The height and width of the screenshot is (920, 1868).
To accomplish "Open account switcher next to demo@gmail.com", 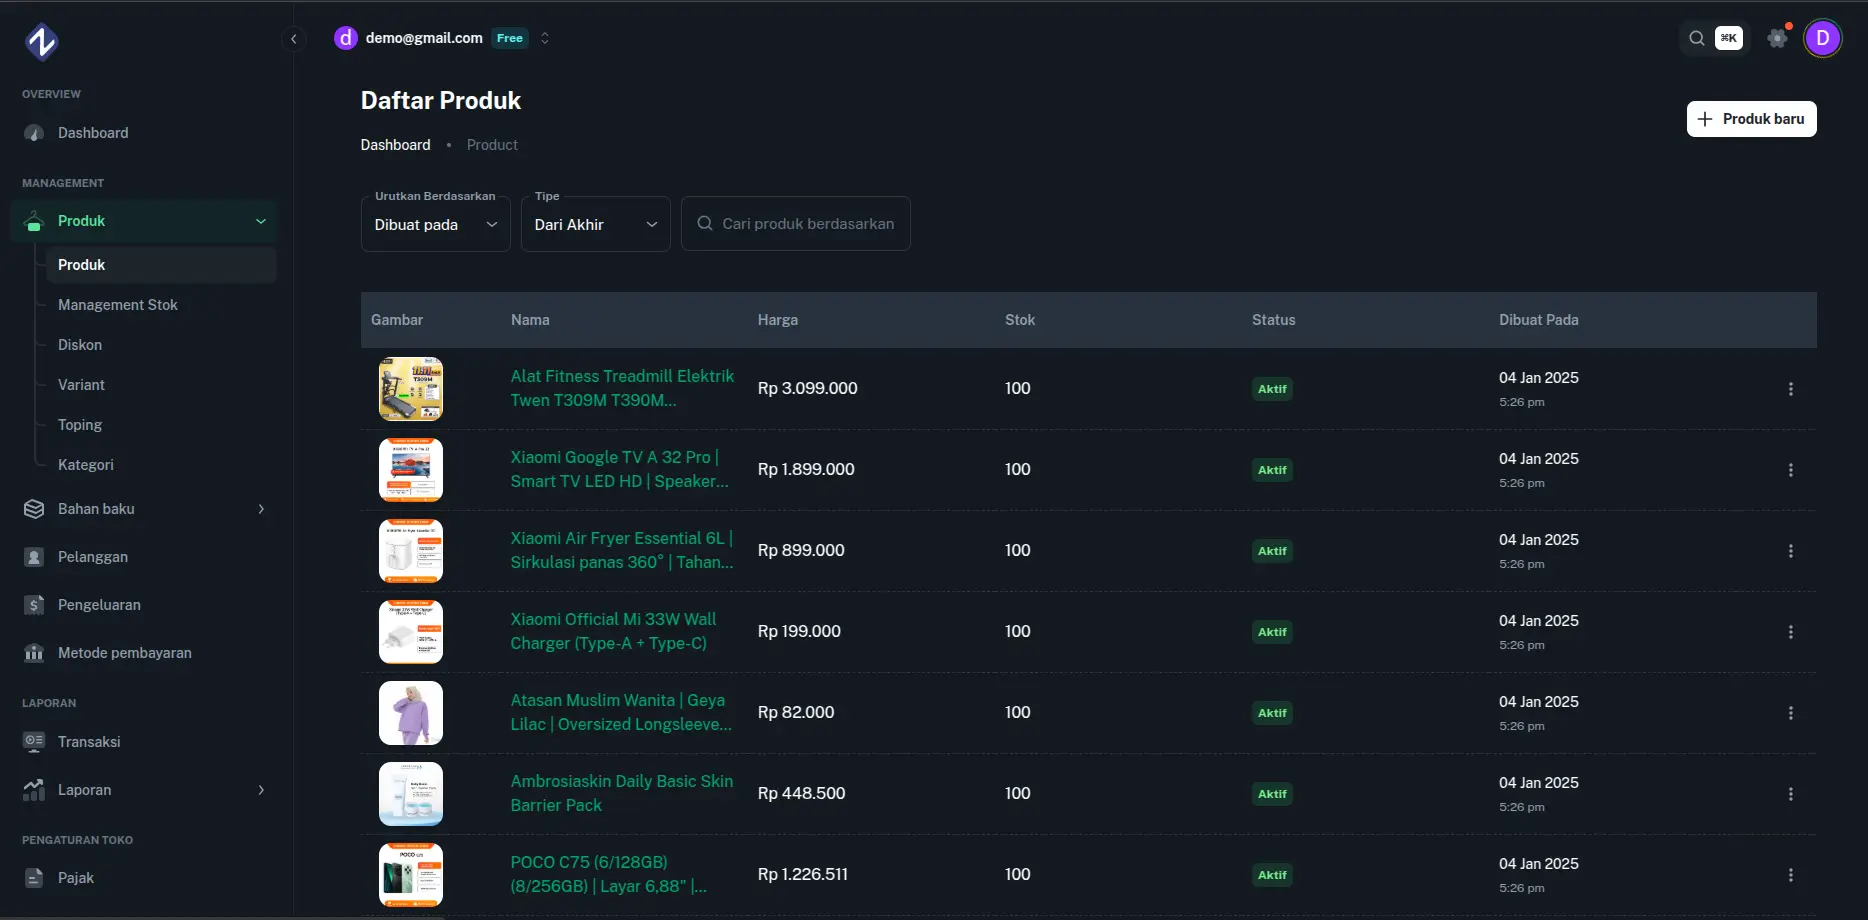I will [545, 38].
